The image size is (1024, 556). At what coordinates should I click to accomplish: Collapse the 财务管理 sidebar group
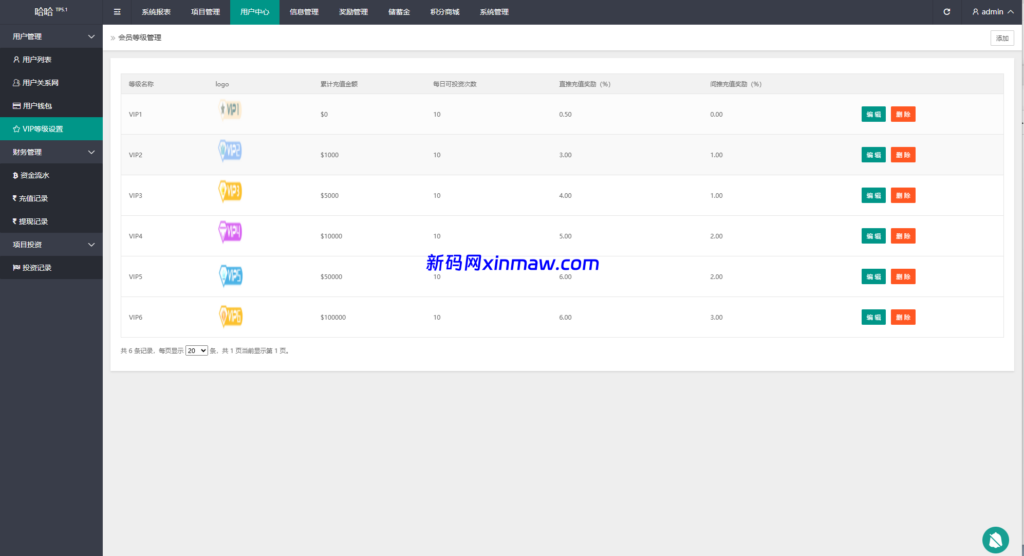click(x=51, y=152)
